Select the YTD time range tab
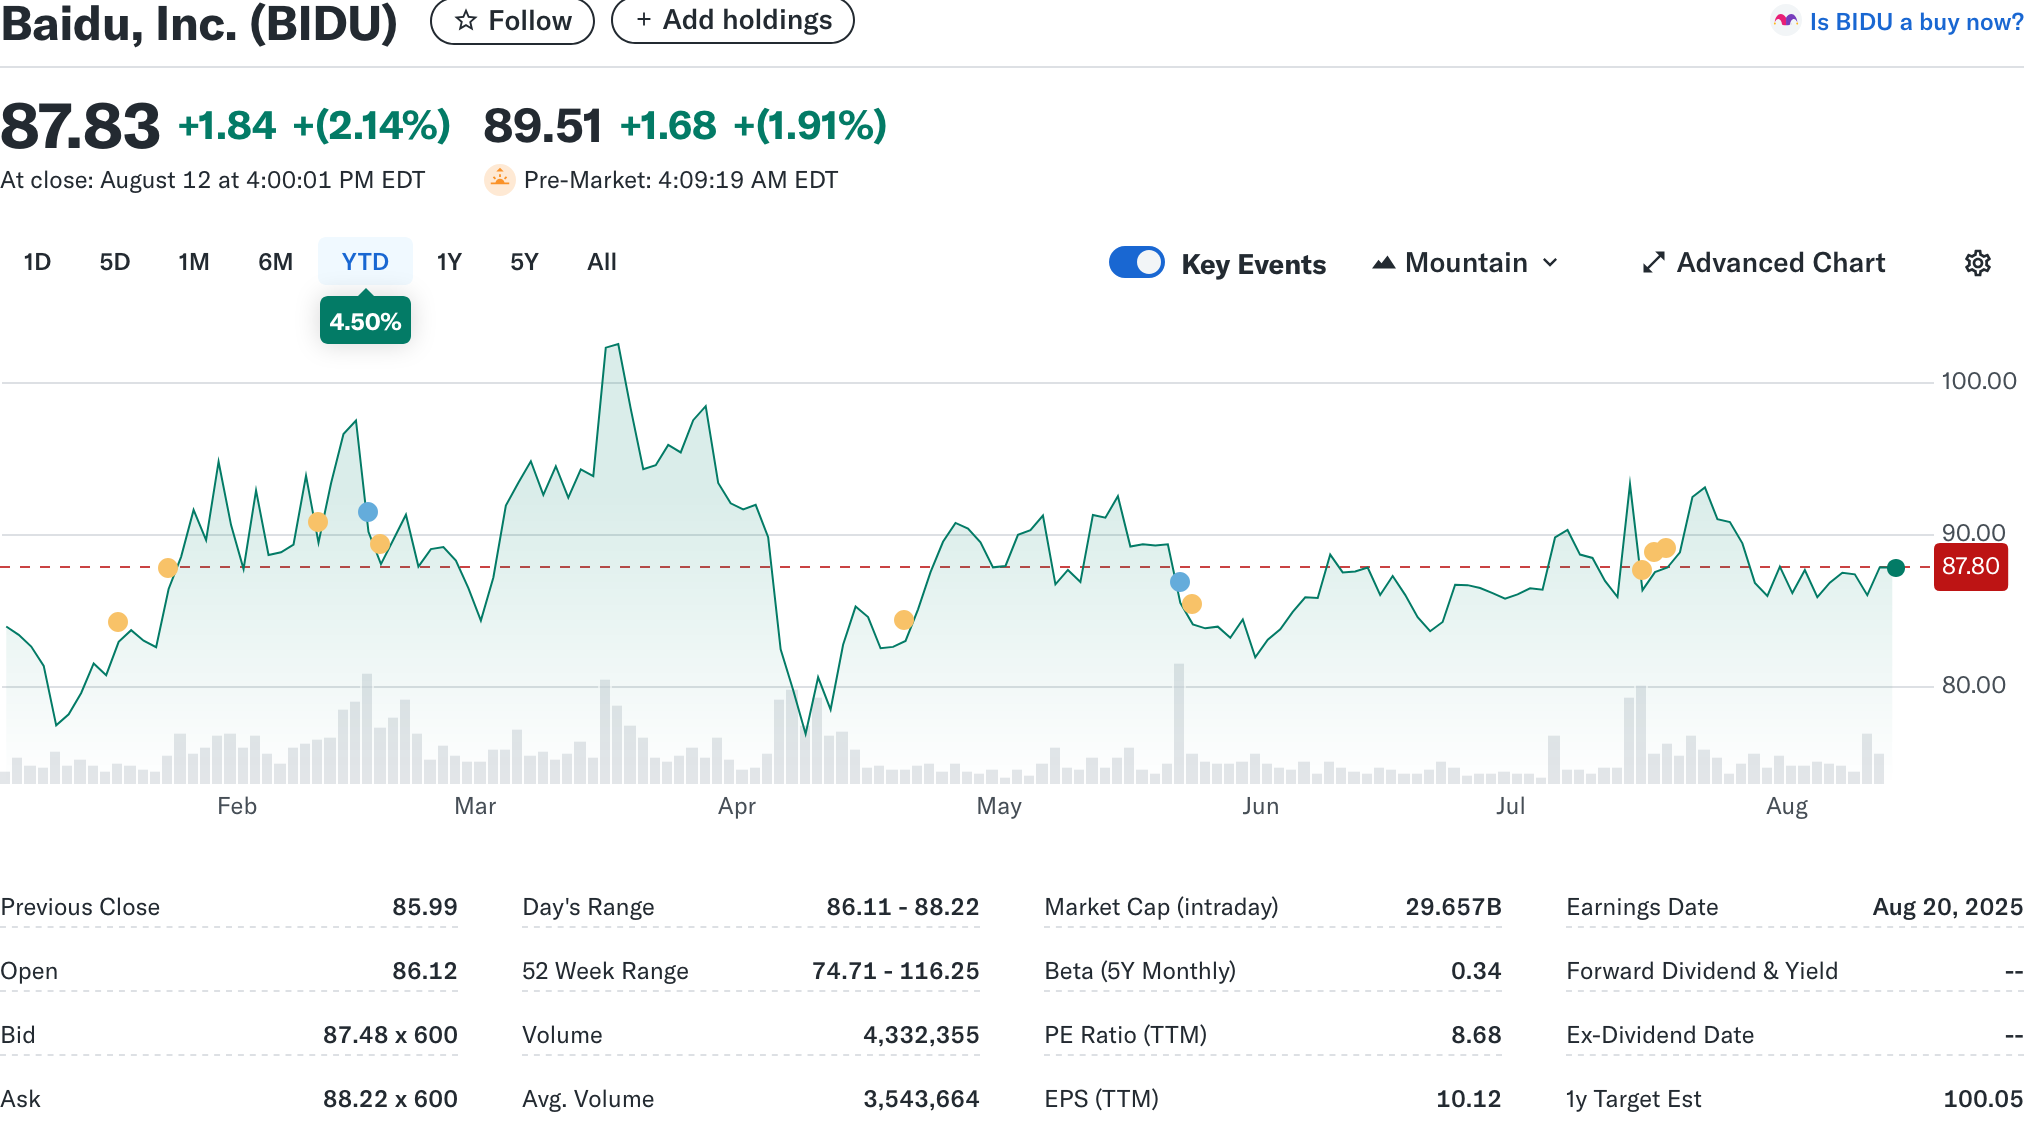Viewport: 2024px width, 1138px height. (365, 262)
